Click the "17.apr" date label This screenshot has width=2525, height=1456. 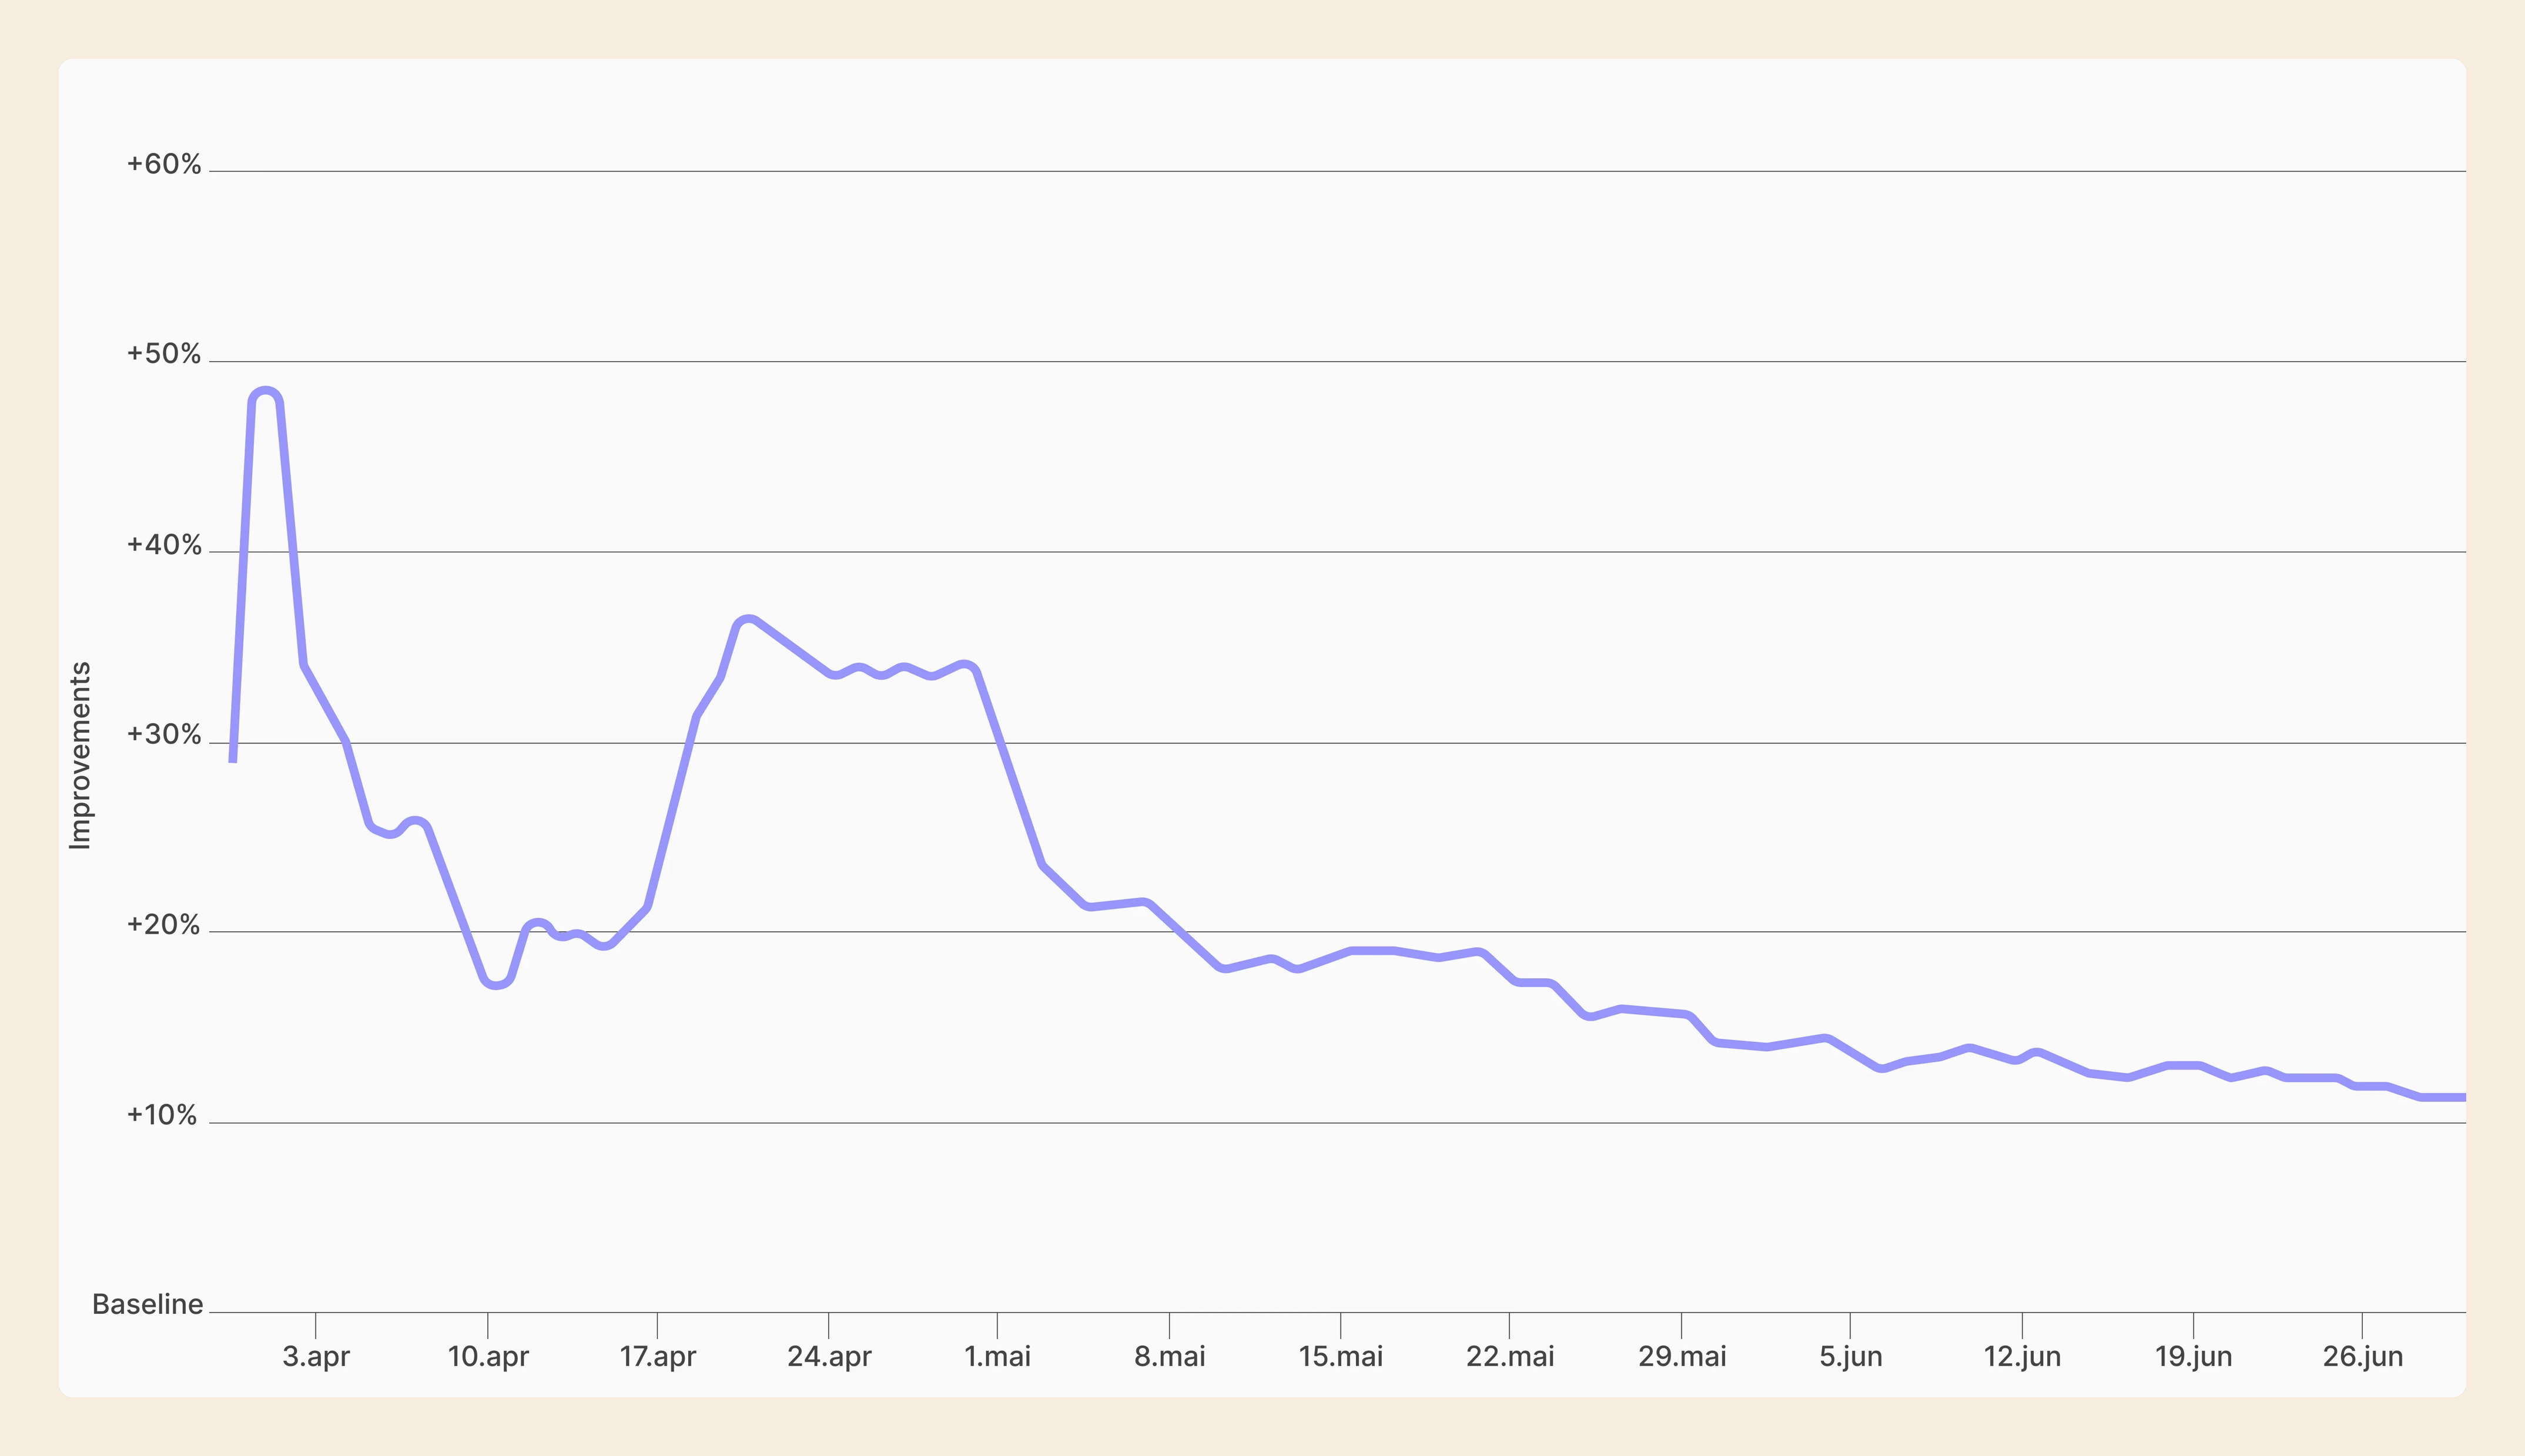pyautogui.click(x=657, y=1357)
